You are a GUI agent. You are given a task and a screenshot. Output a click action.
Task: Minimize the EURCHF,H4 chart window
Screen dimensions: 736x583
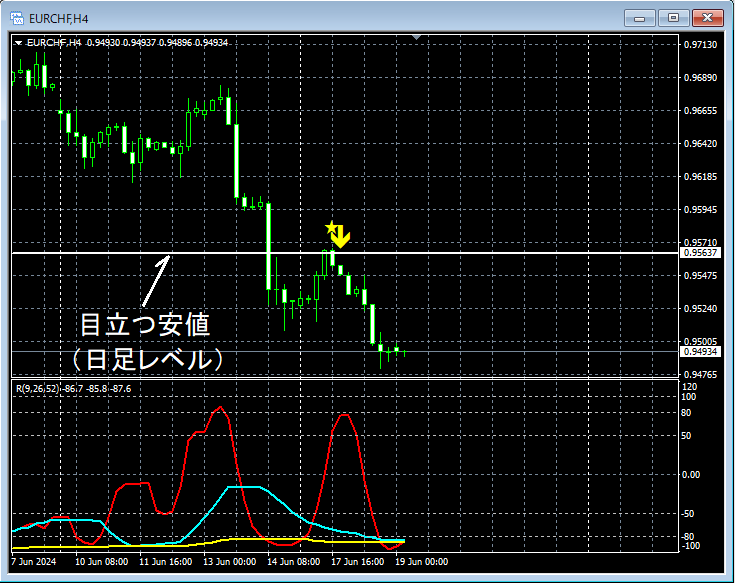click(639, 18)
